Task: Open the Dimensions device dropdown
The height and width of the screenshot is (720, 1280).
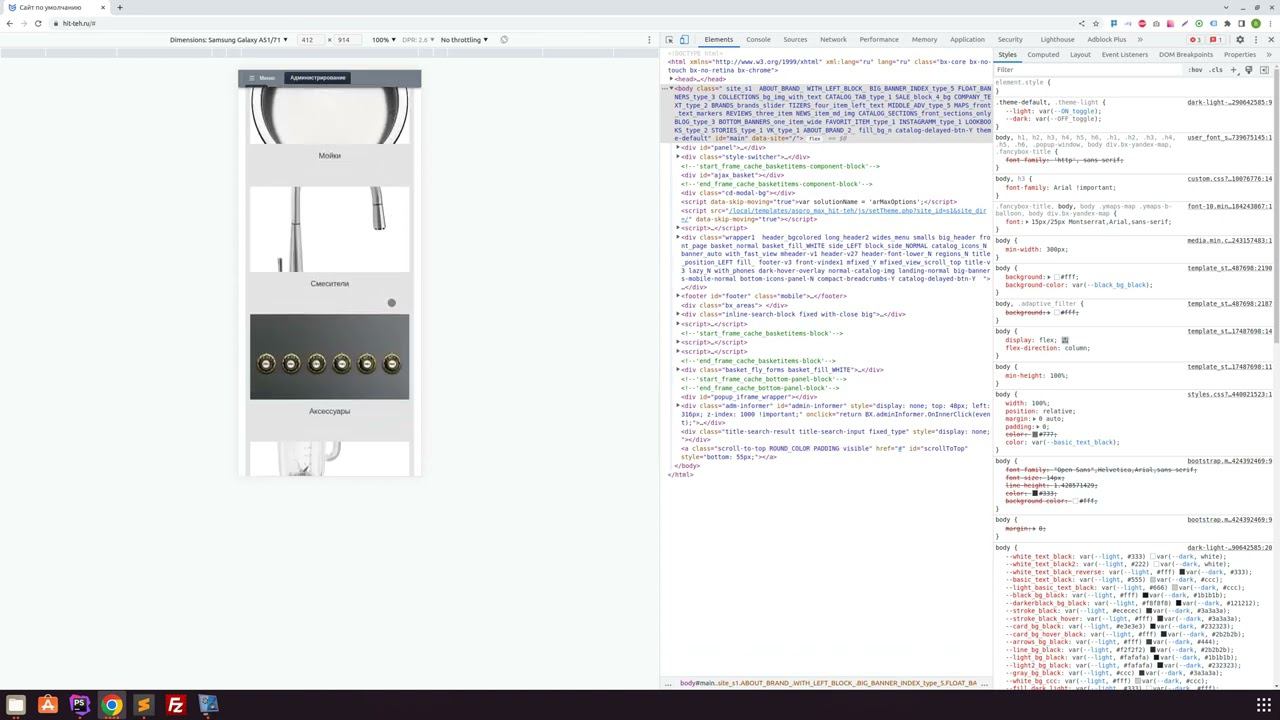Action: point(229,40)
